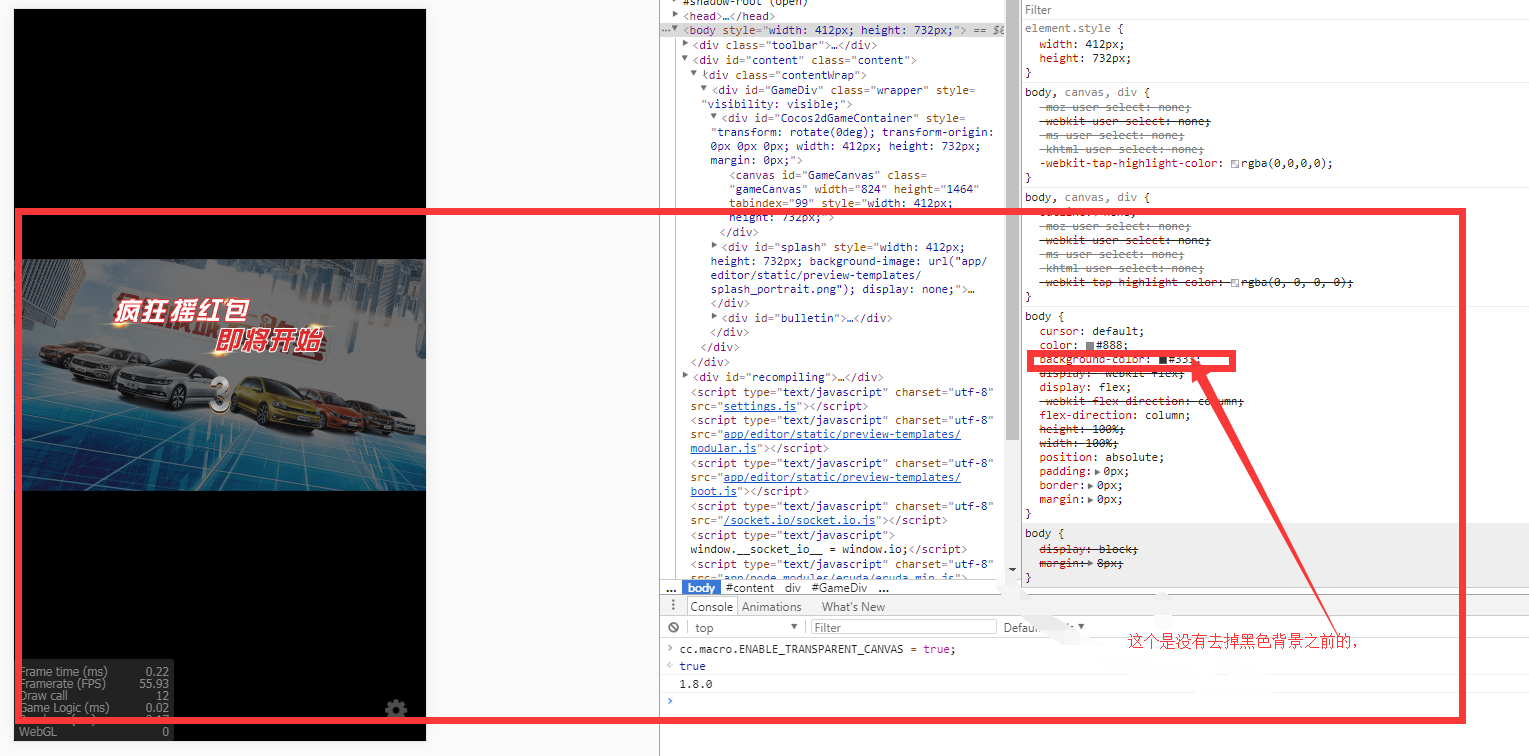Open the settings.js script link
1529x756 pixels.
(x=759, y=406)
